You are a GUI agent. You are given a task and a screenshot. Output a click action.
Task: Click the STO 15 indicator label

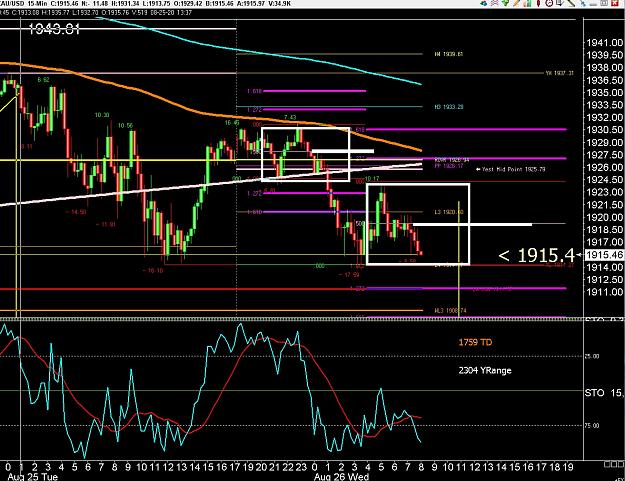[604, 393]
